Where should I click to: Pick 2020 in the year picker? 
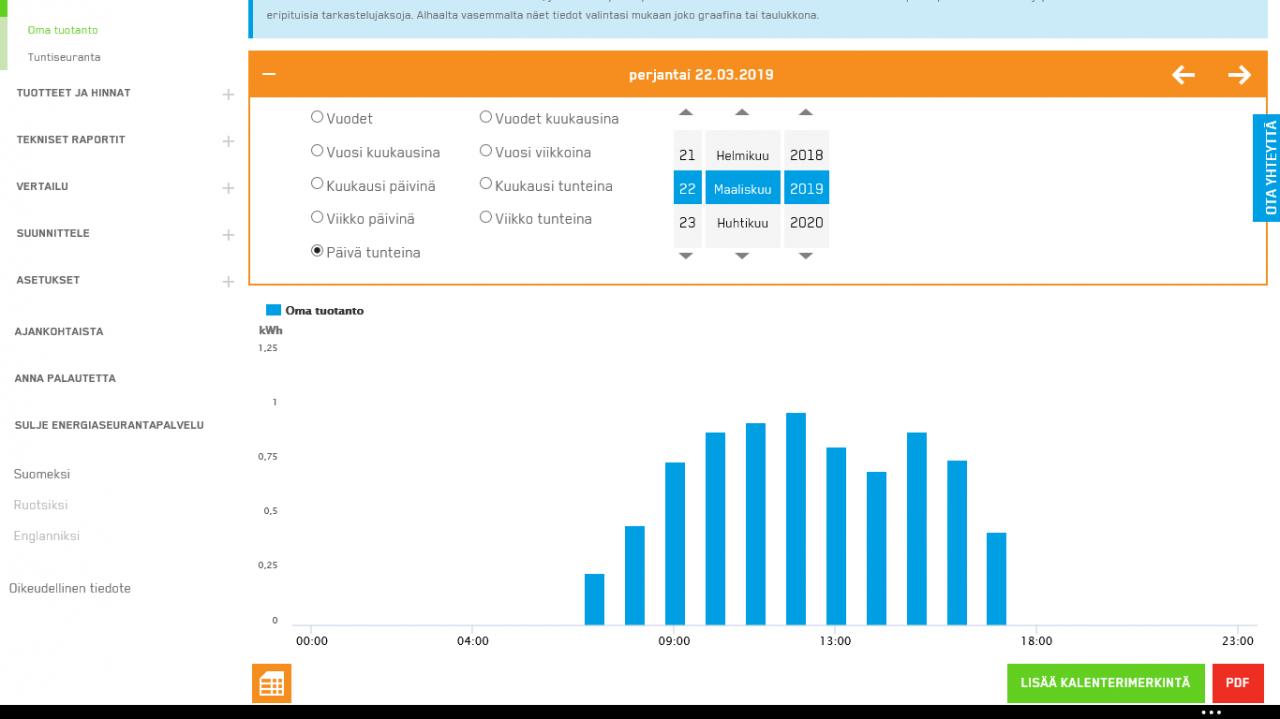coord(806,223)
